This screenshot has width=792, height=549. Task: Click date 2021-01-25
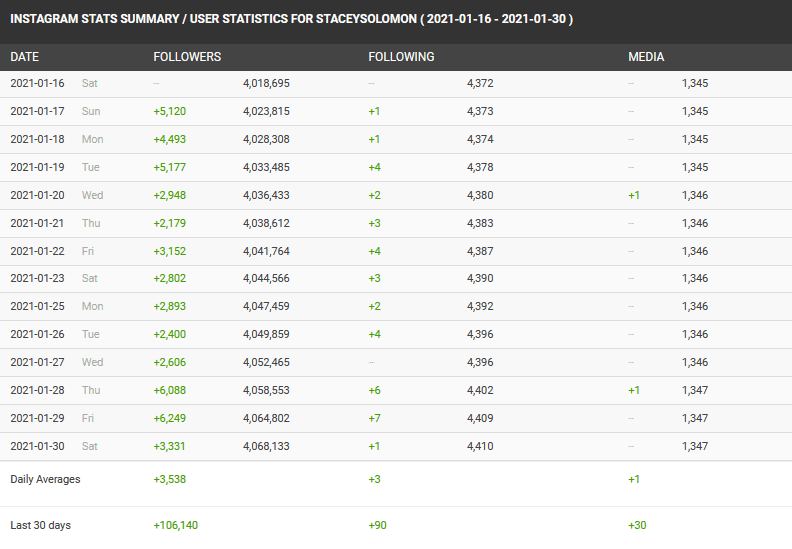(x=37, y=306)
